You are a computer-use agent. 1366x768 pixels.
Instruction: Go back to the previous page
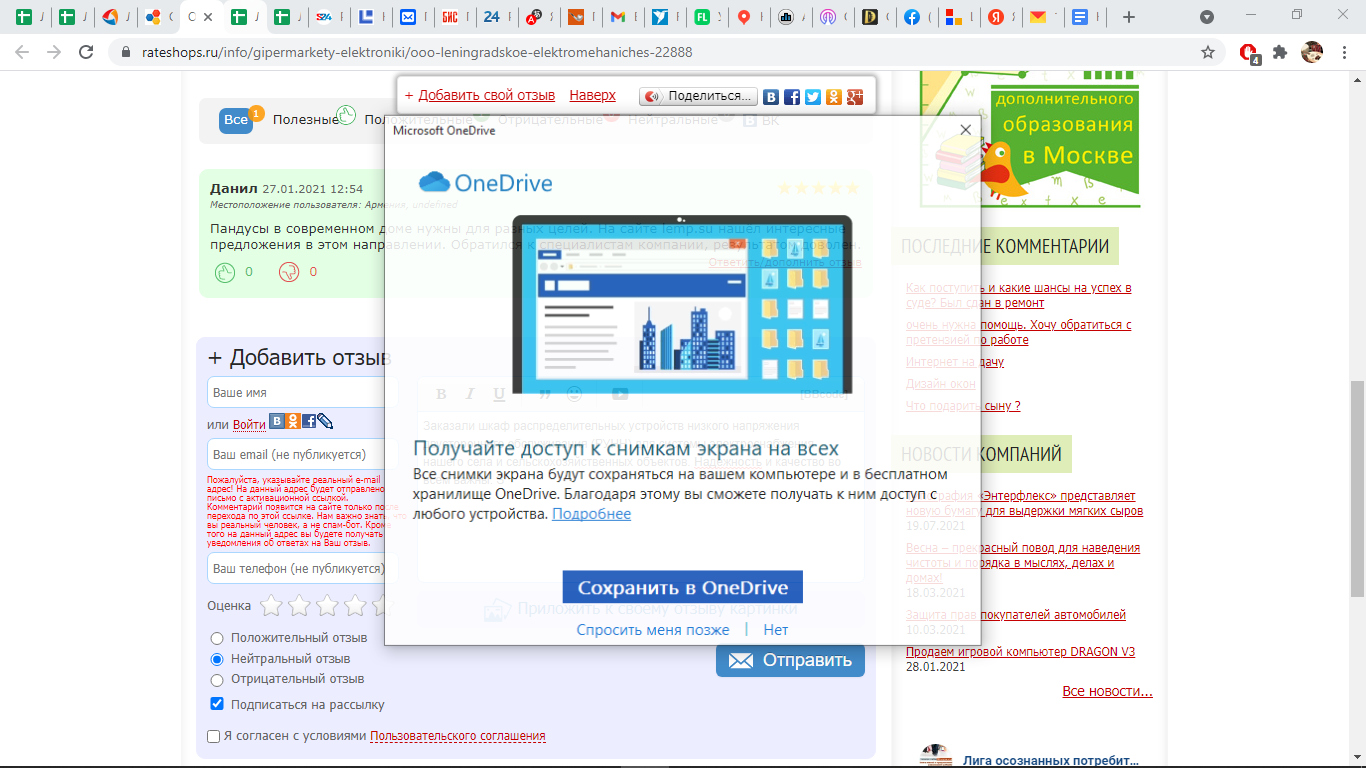[22, 52]
